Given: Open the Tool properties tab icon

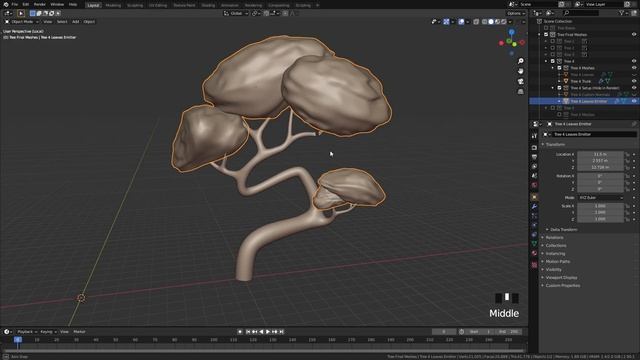Looking at the screenshot, I should [x=534, y=136].
